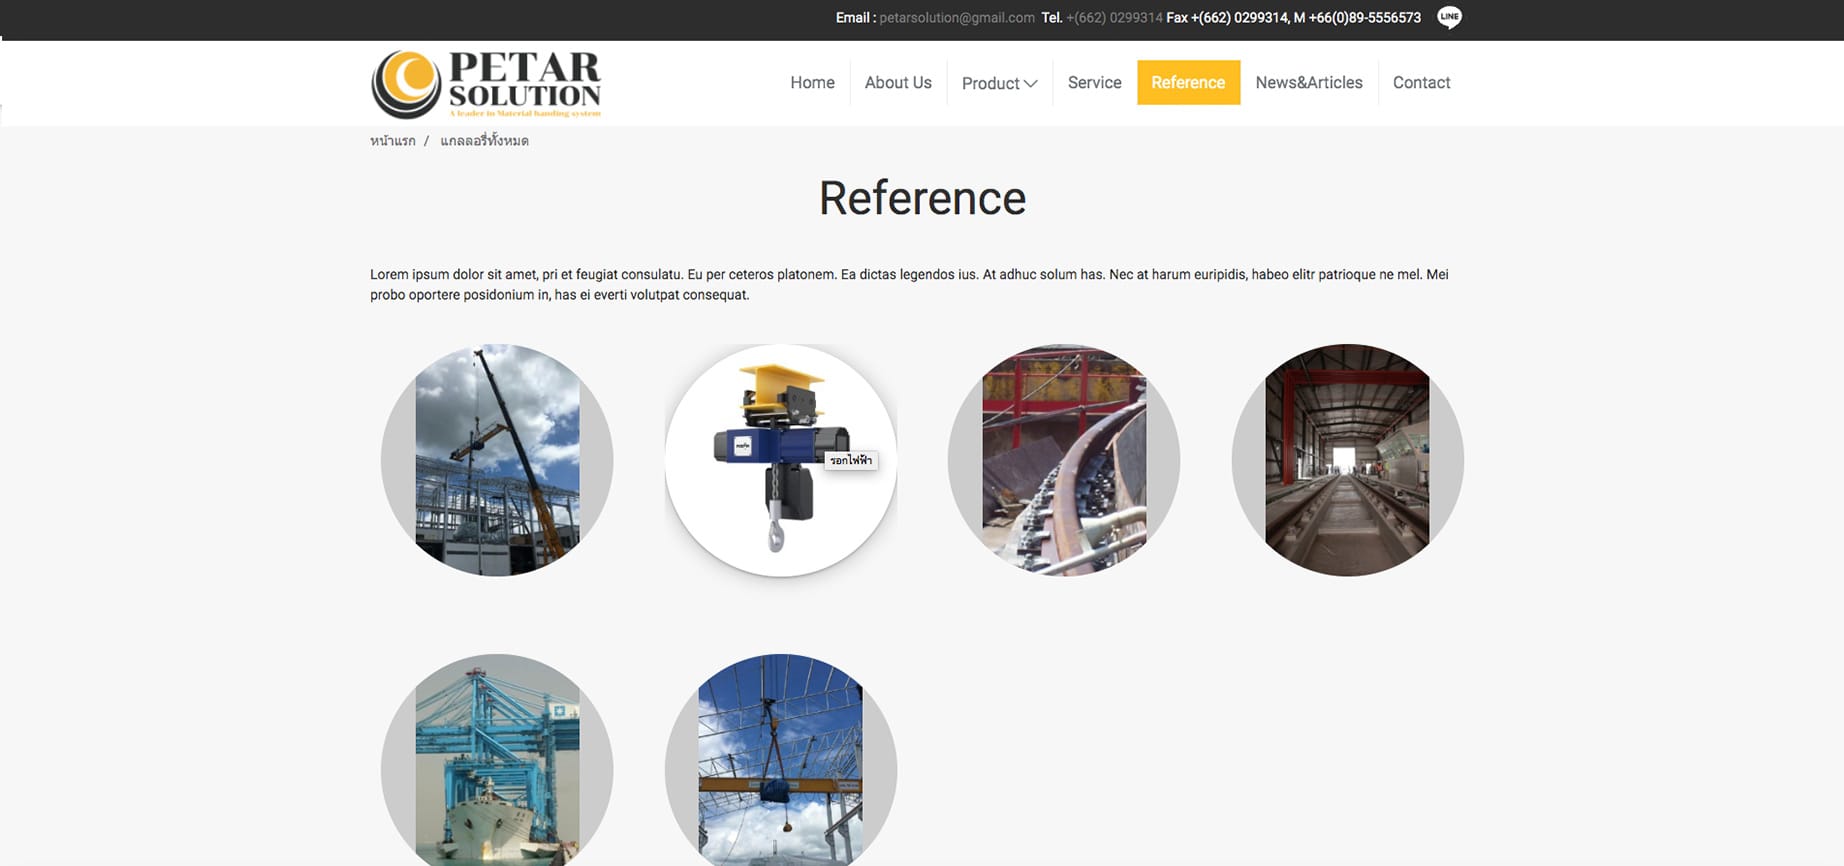This screenshot has height=866, width=1844.
Task: Click the หน้าแรก breadcrumb link
Action: [392, 141]
